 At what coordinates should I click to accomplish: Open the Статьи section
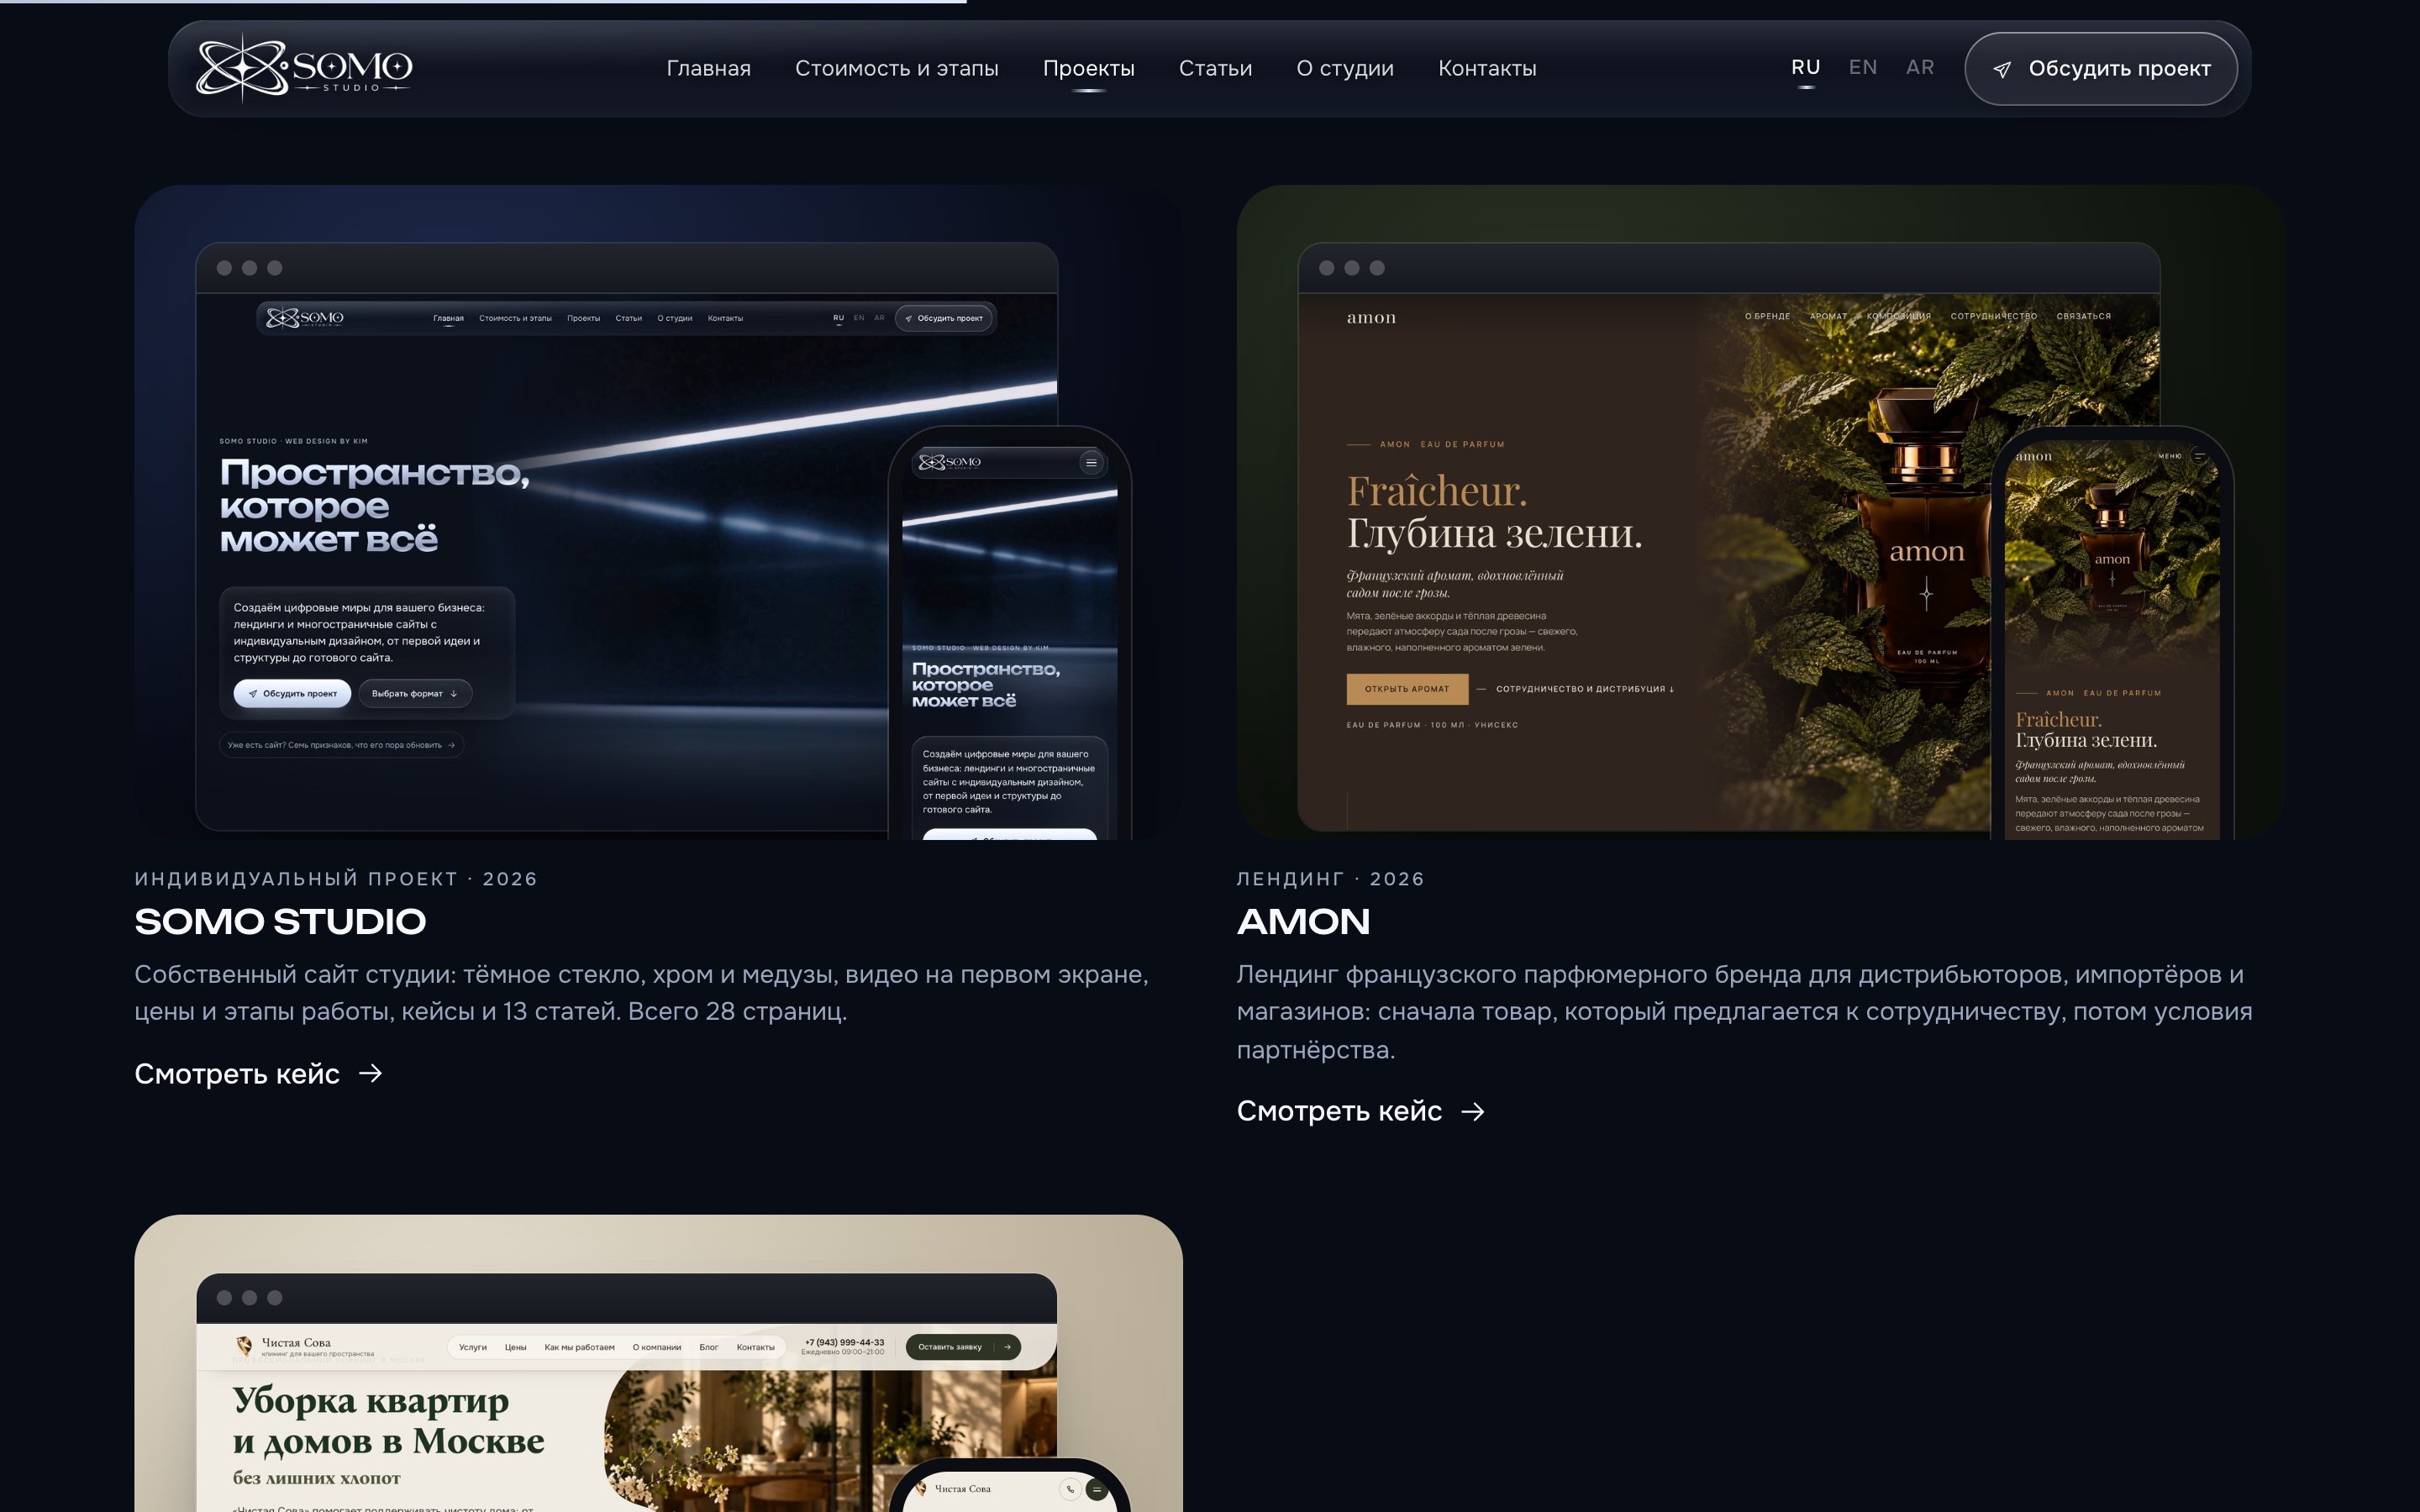coord(1215,68)
